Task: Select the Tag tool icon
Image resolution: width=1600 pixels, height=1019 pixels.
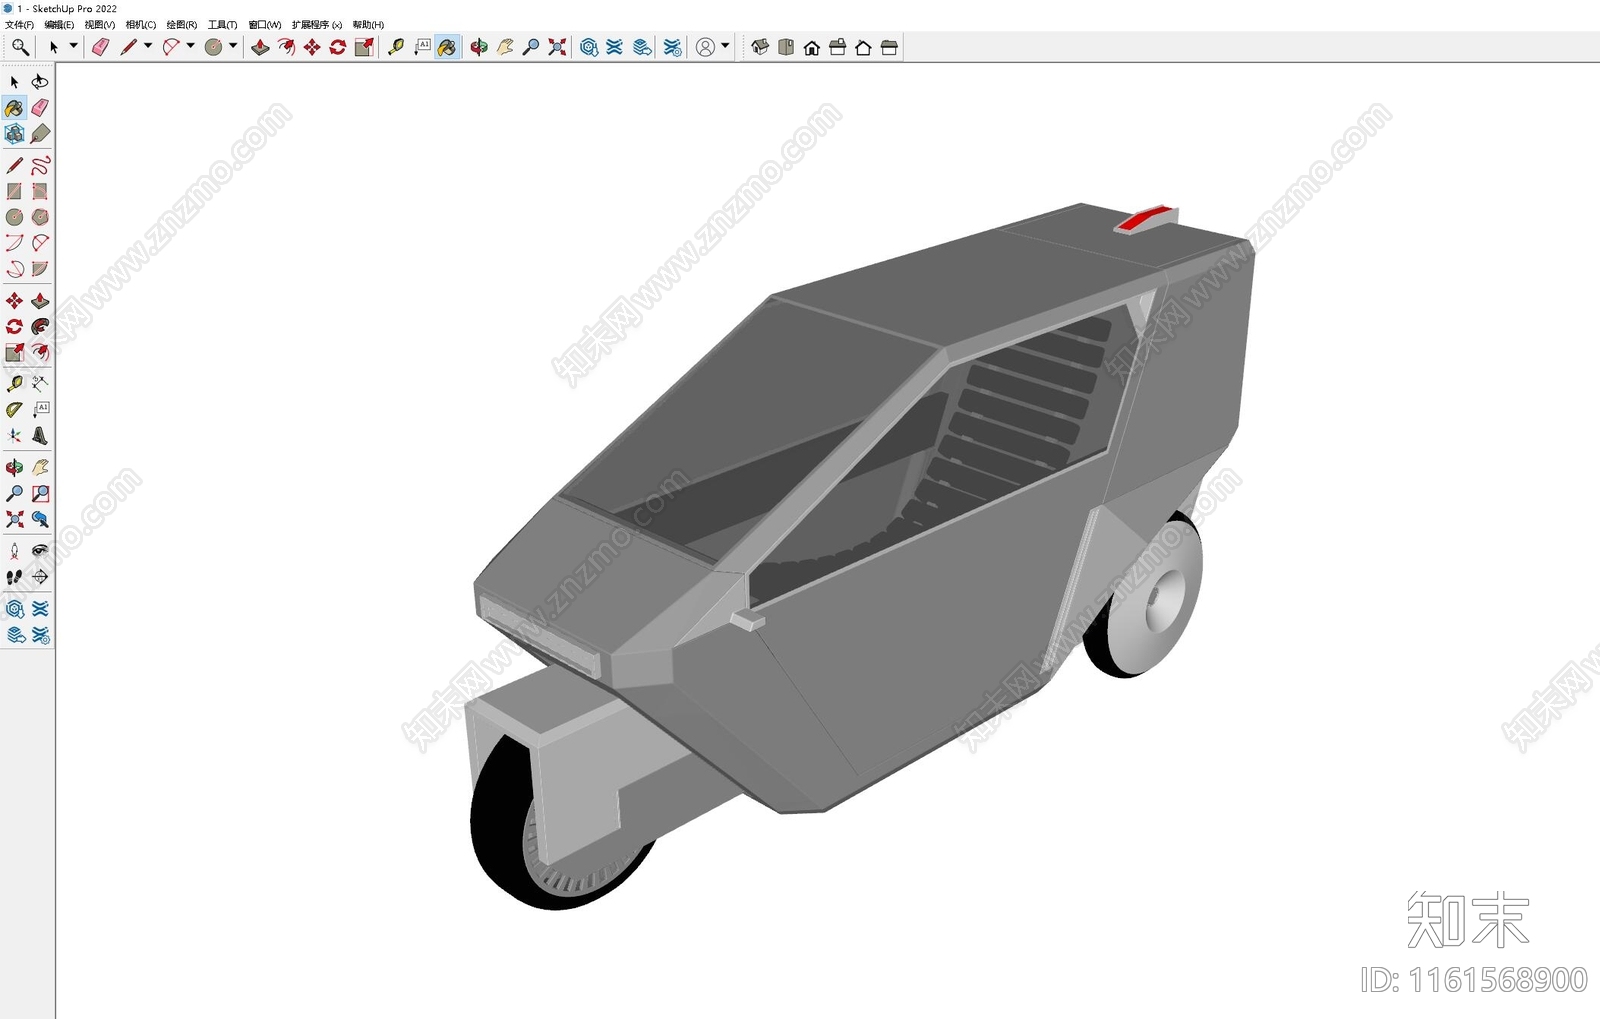Action: click(x=40, y=134)
